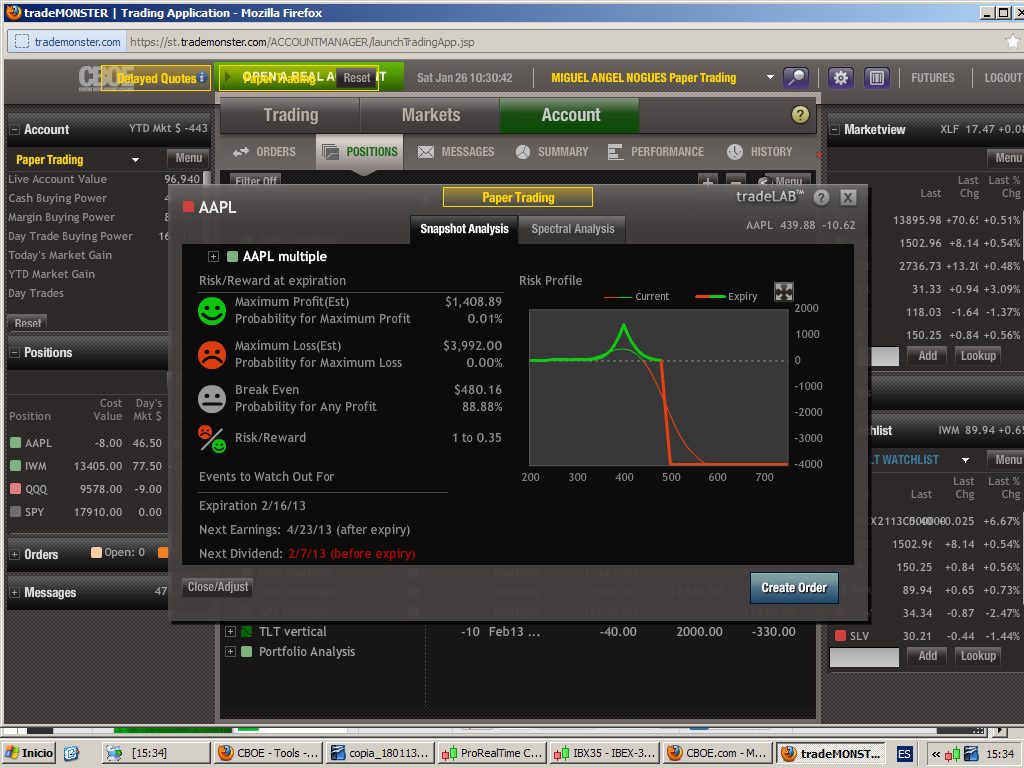
Task: Open the search magnifier icon in header
Action: 796,78
